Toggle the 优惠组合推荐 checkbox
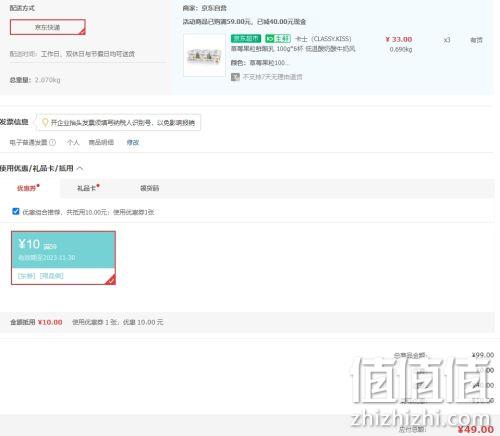The image size is (500, 436). (x=16, y=211)
